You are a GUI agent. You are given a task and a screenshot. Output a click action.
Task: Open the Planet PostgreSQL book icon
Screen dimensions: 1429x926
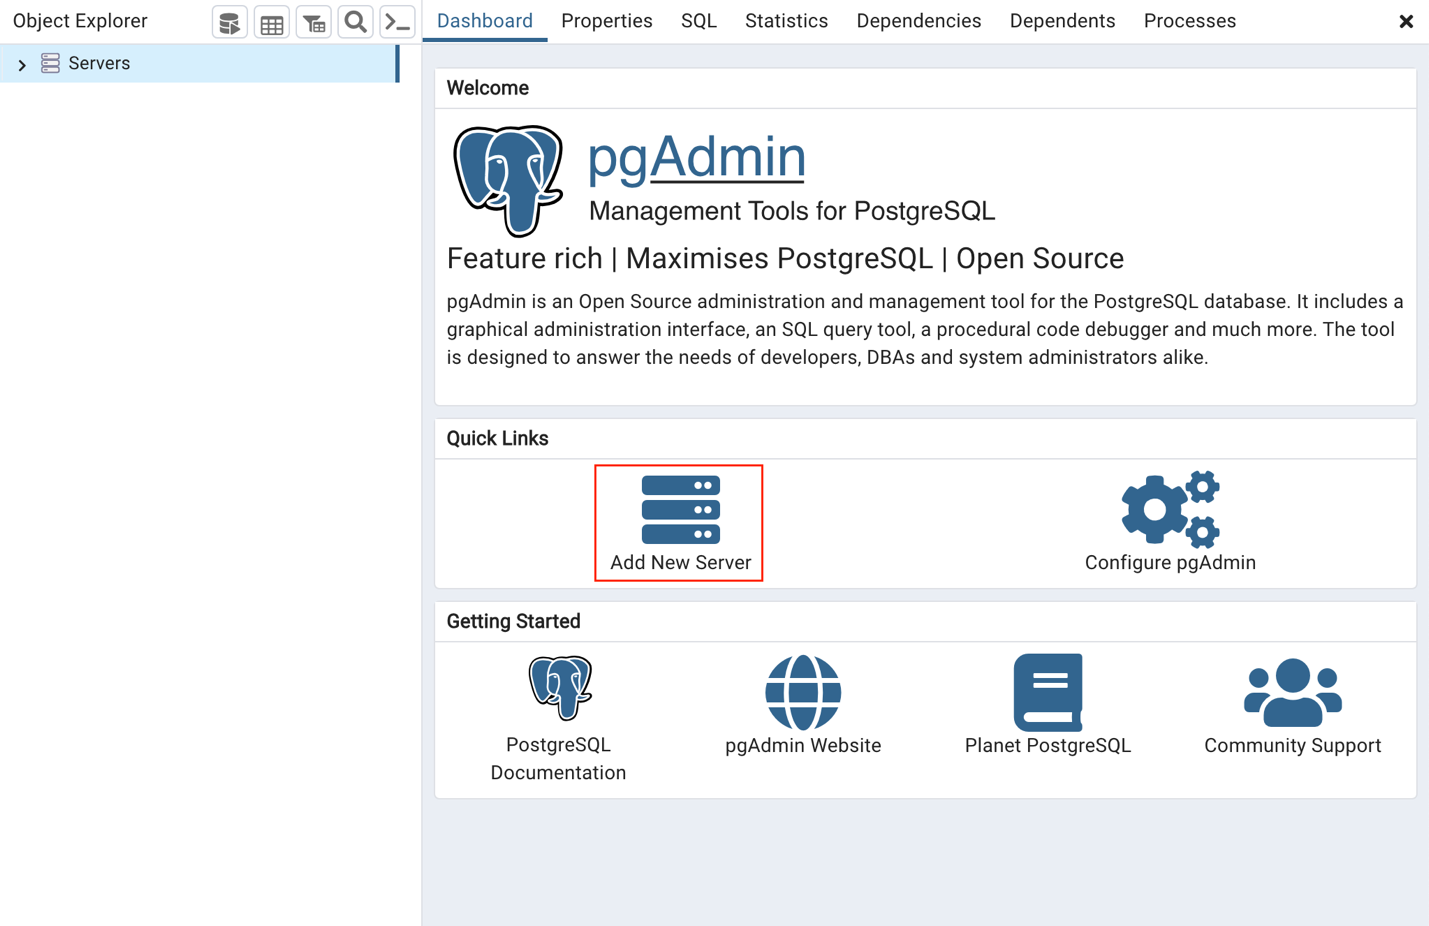pyautogui.click(x=1048, y=692)
